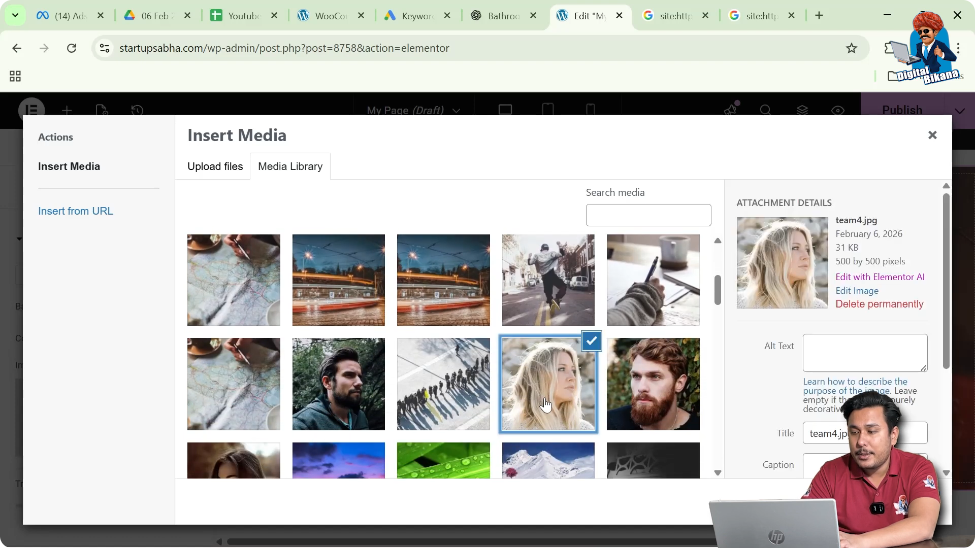
Task: Open the Insert from URL option
Action: [75, 211]
